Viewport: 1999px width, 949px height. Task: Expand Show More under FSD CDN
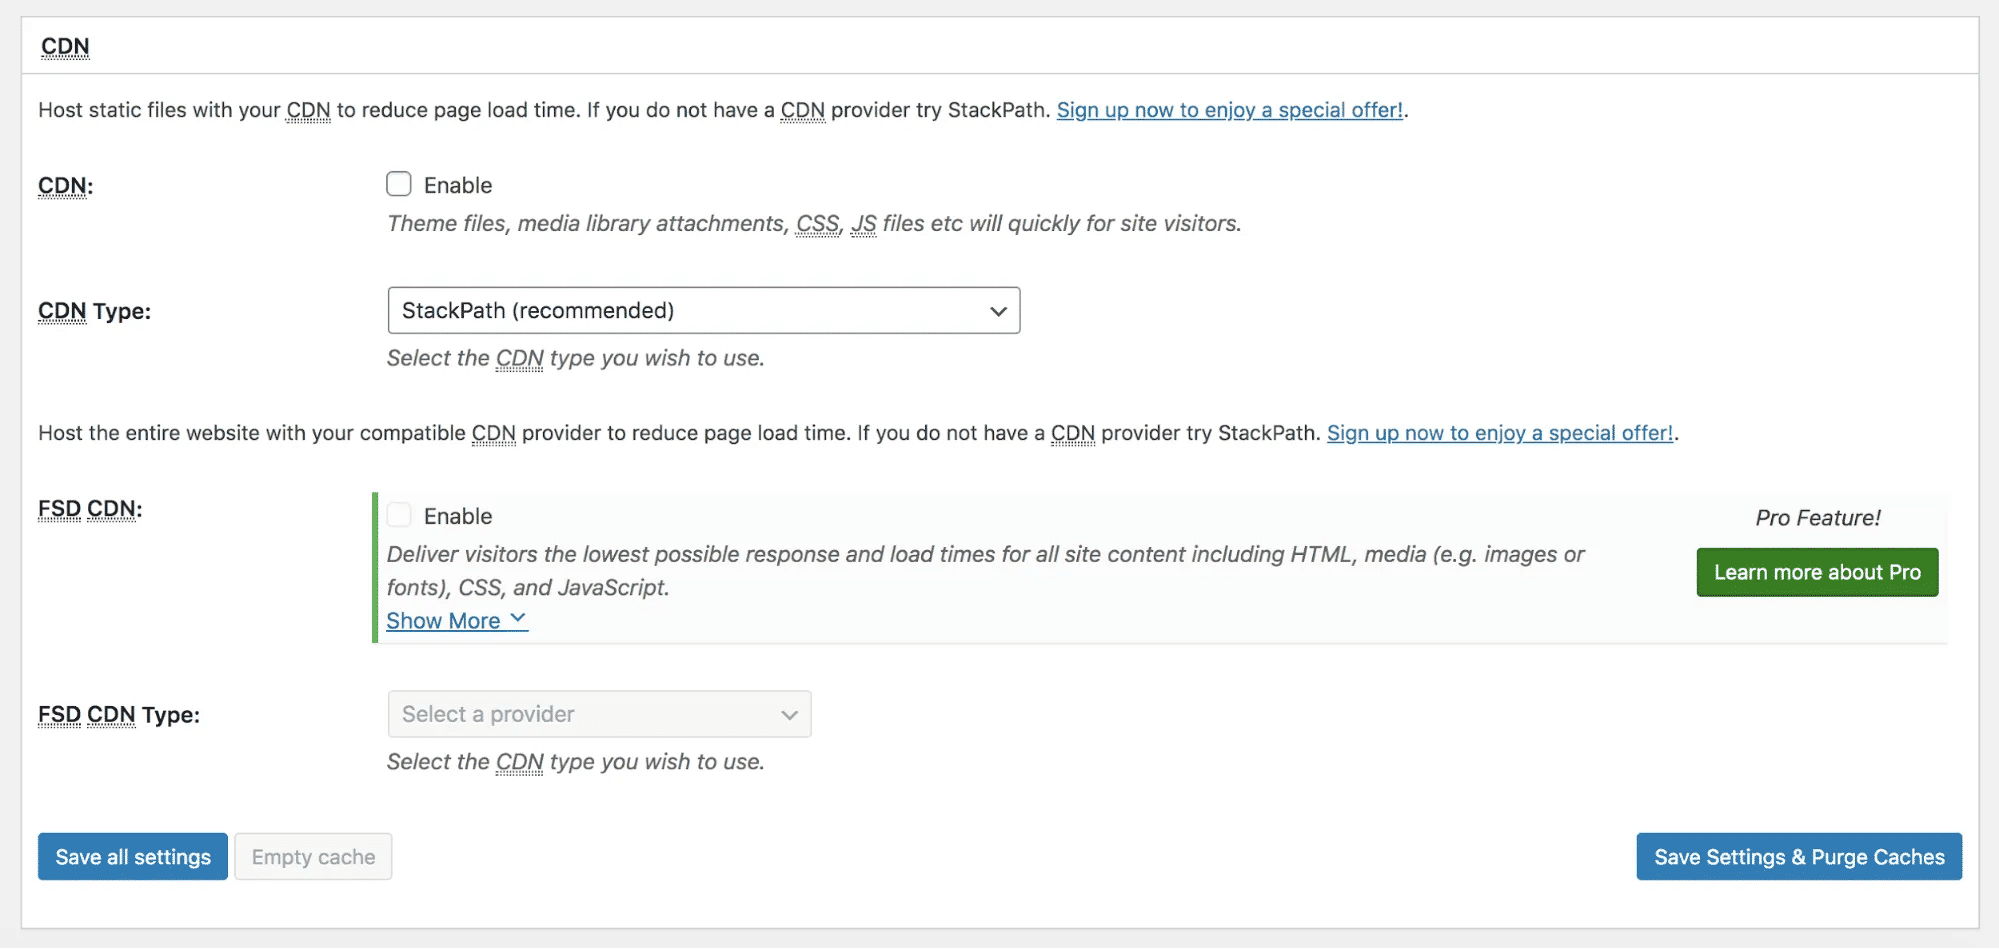[456, 620]
